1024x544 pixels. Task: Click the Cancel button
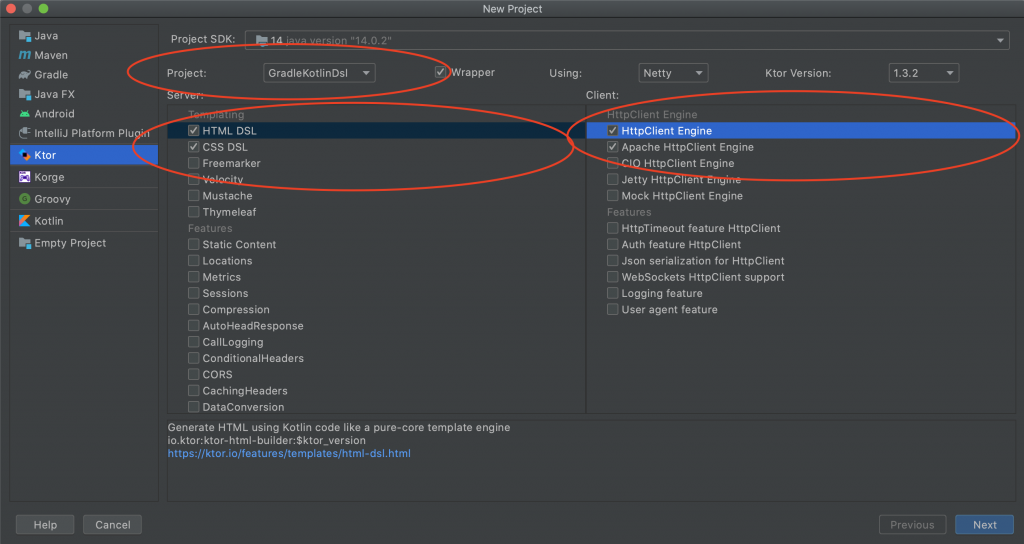pyautogui.click(x=112, y=524)
